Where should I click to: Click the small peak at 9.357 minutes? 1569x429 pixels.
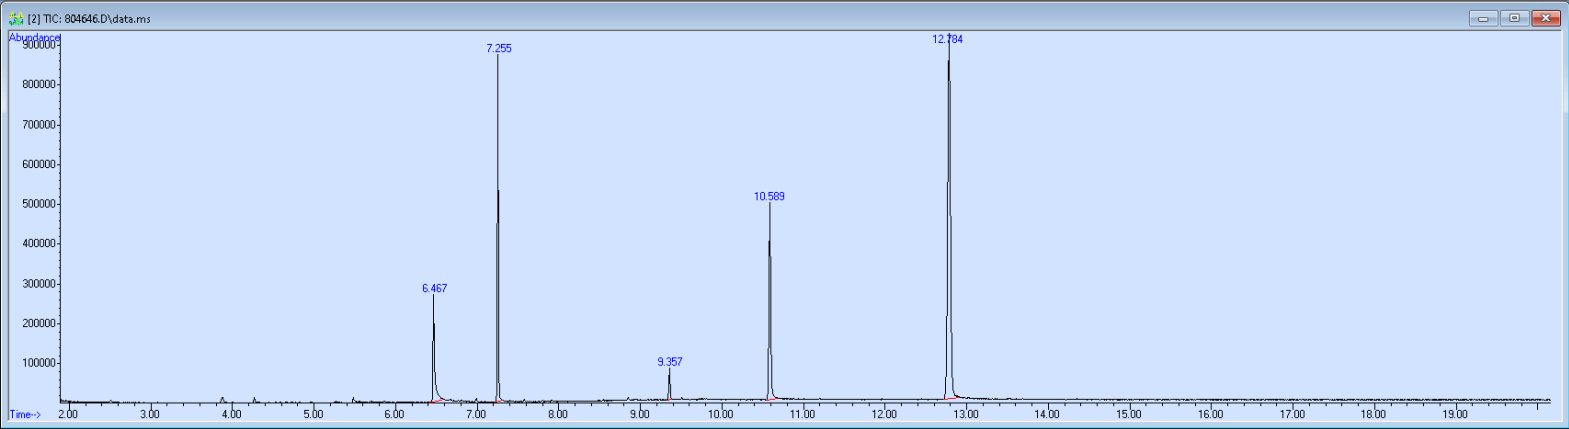coord(669,385)
